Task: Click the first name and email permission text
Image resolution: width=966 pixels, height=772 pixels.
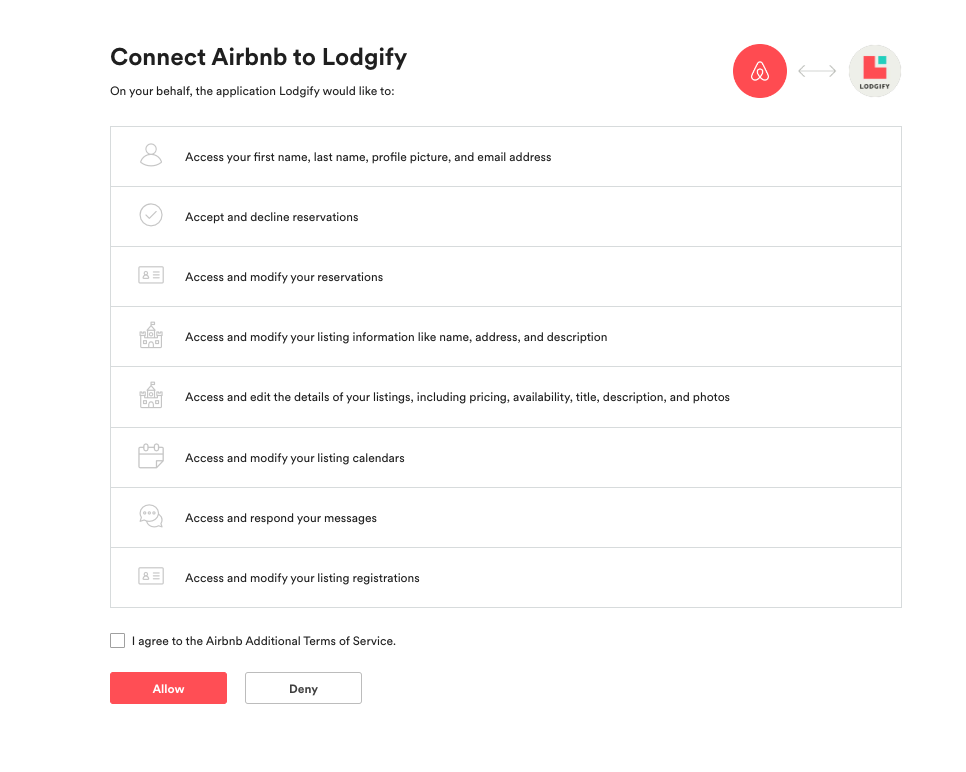Action: click(x=368, y=157)
